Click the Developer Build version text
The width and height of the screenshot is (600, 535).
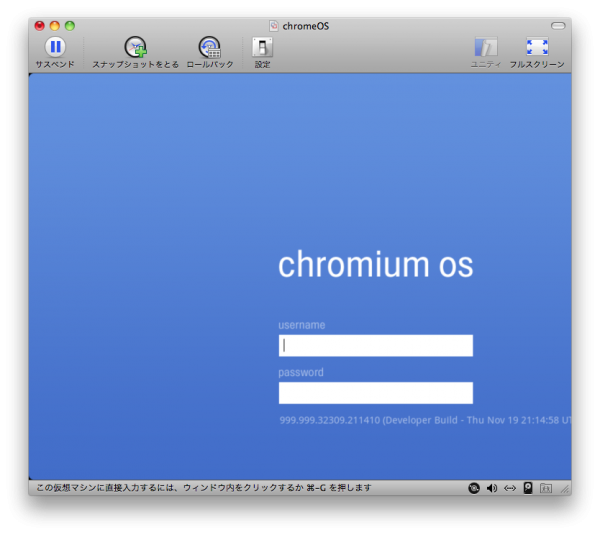click(425, 420)
